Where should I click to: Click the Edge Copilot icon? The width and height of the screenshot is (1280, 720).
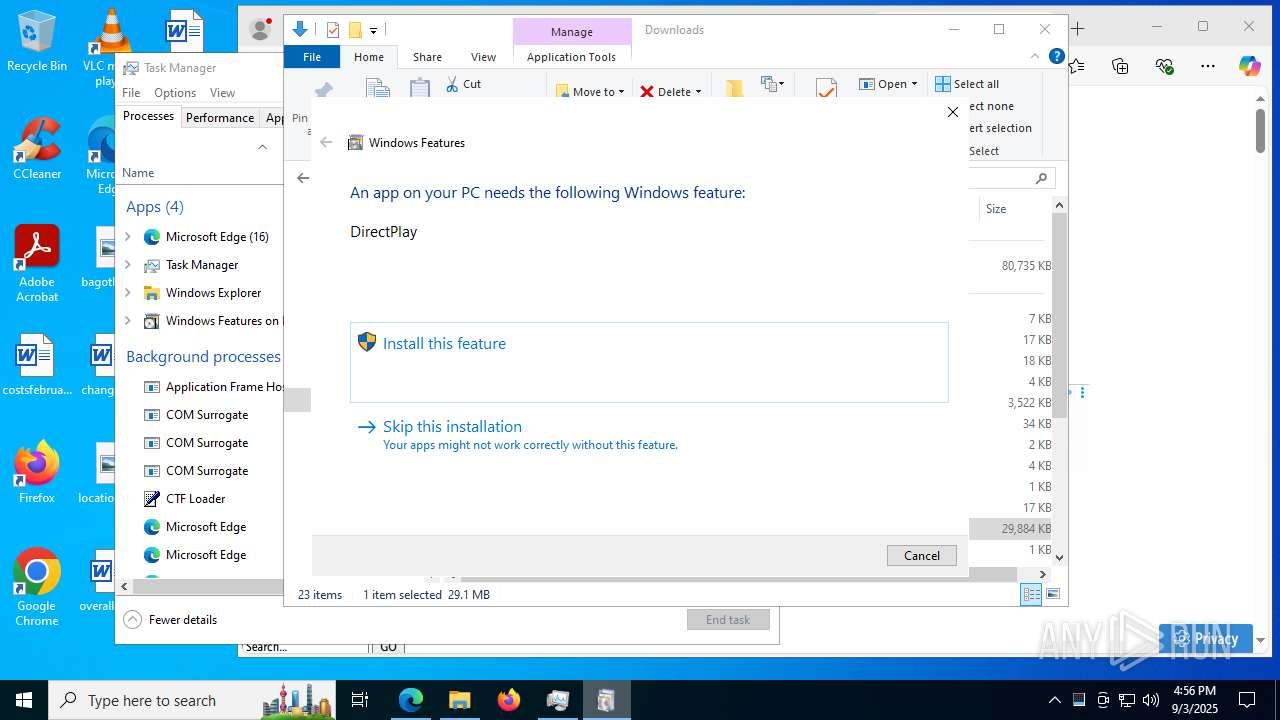click(x=1249, y=66)
